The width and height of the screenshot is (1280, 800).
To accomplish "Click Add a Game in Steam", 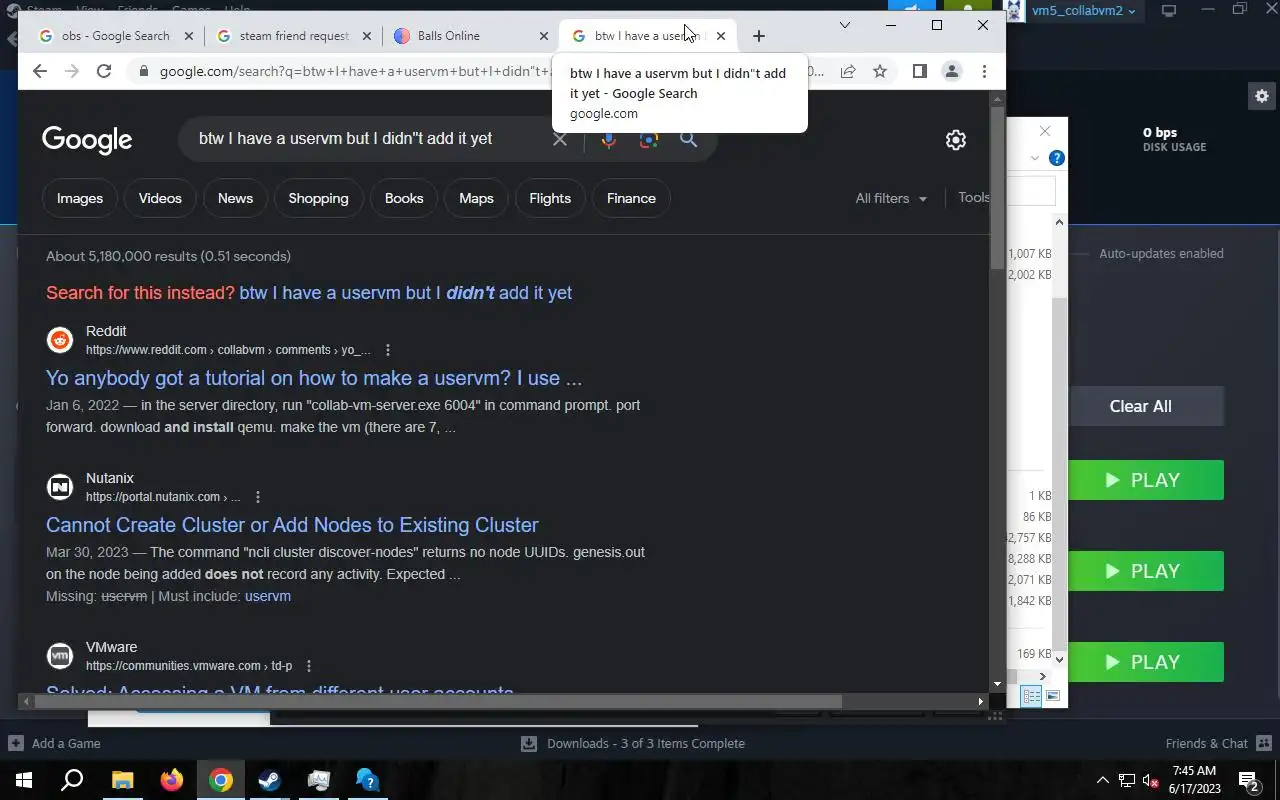I will [x=55, y=743].
